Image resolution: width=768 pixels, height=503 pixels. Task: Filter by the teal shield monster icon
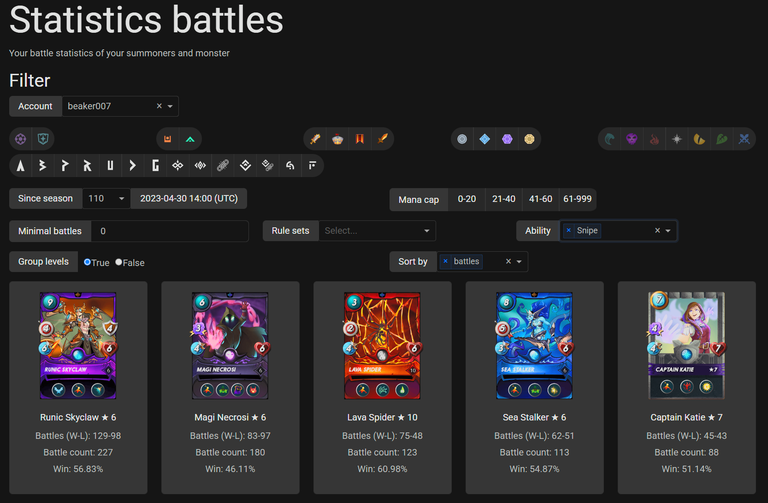pyautogui.click(x=43, y=139)
